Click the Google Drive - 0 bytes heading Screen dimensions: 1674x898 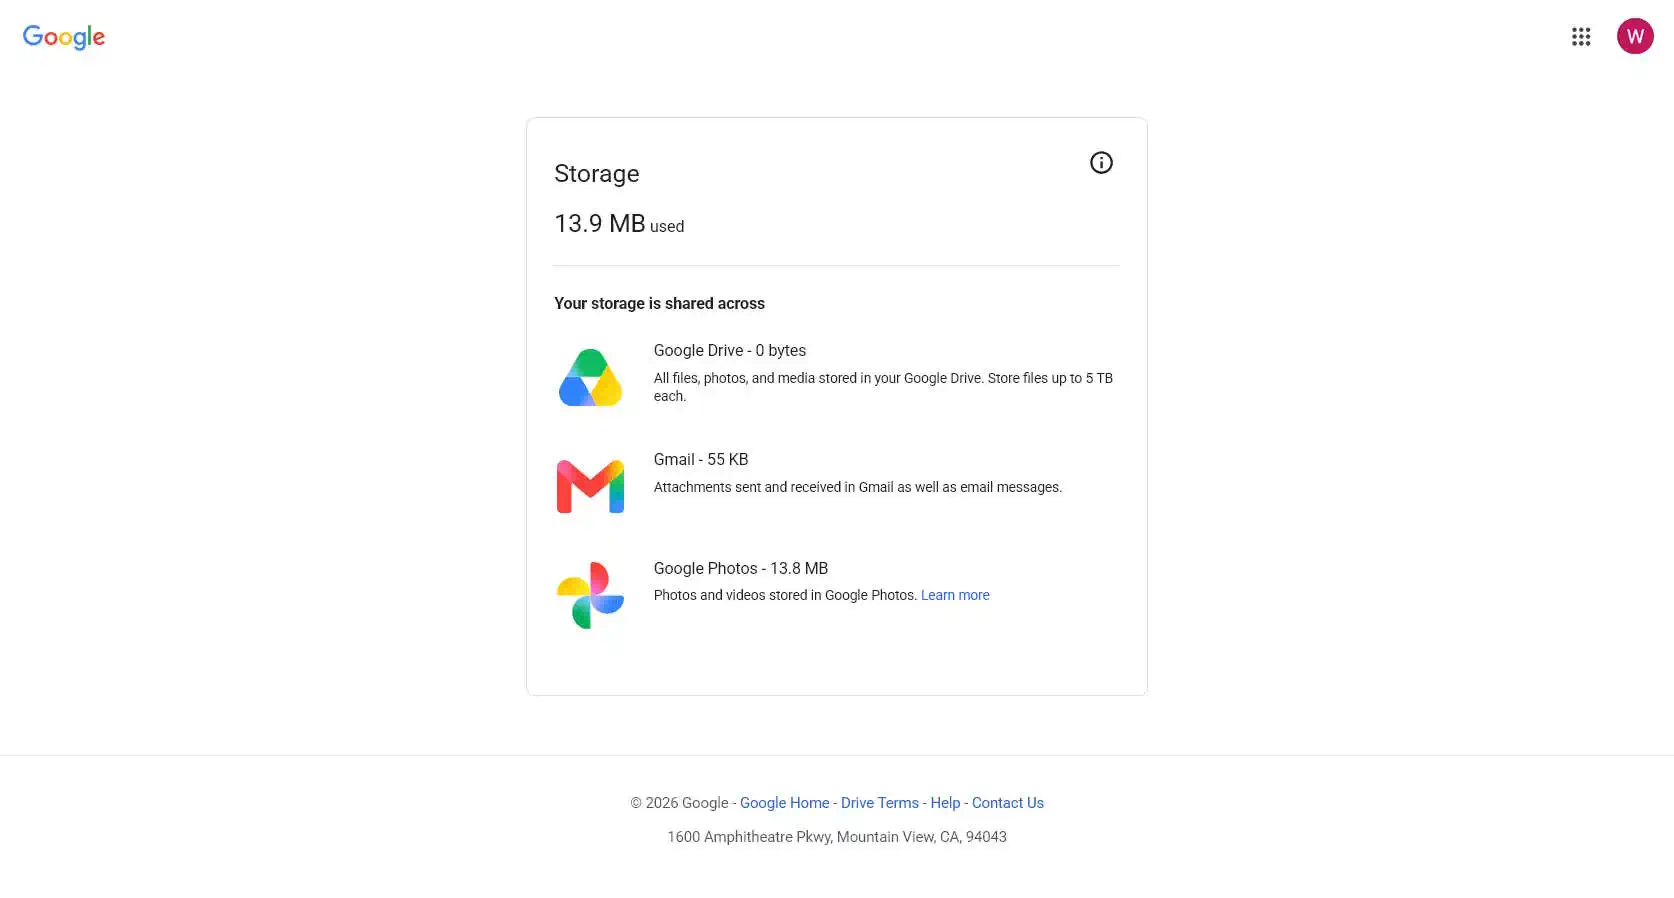tap(730, 350)
